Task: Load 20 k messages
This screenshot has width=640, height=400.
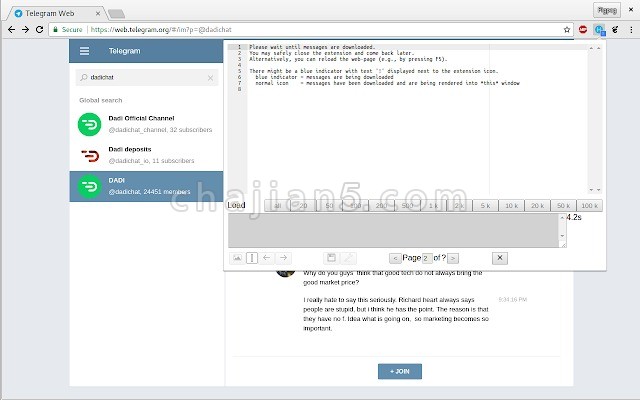Action: (538, 206)
